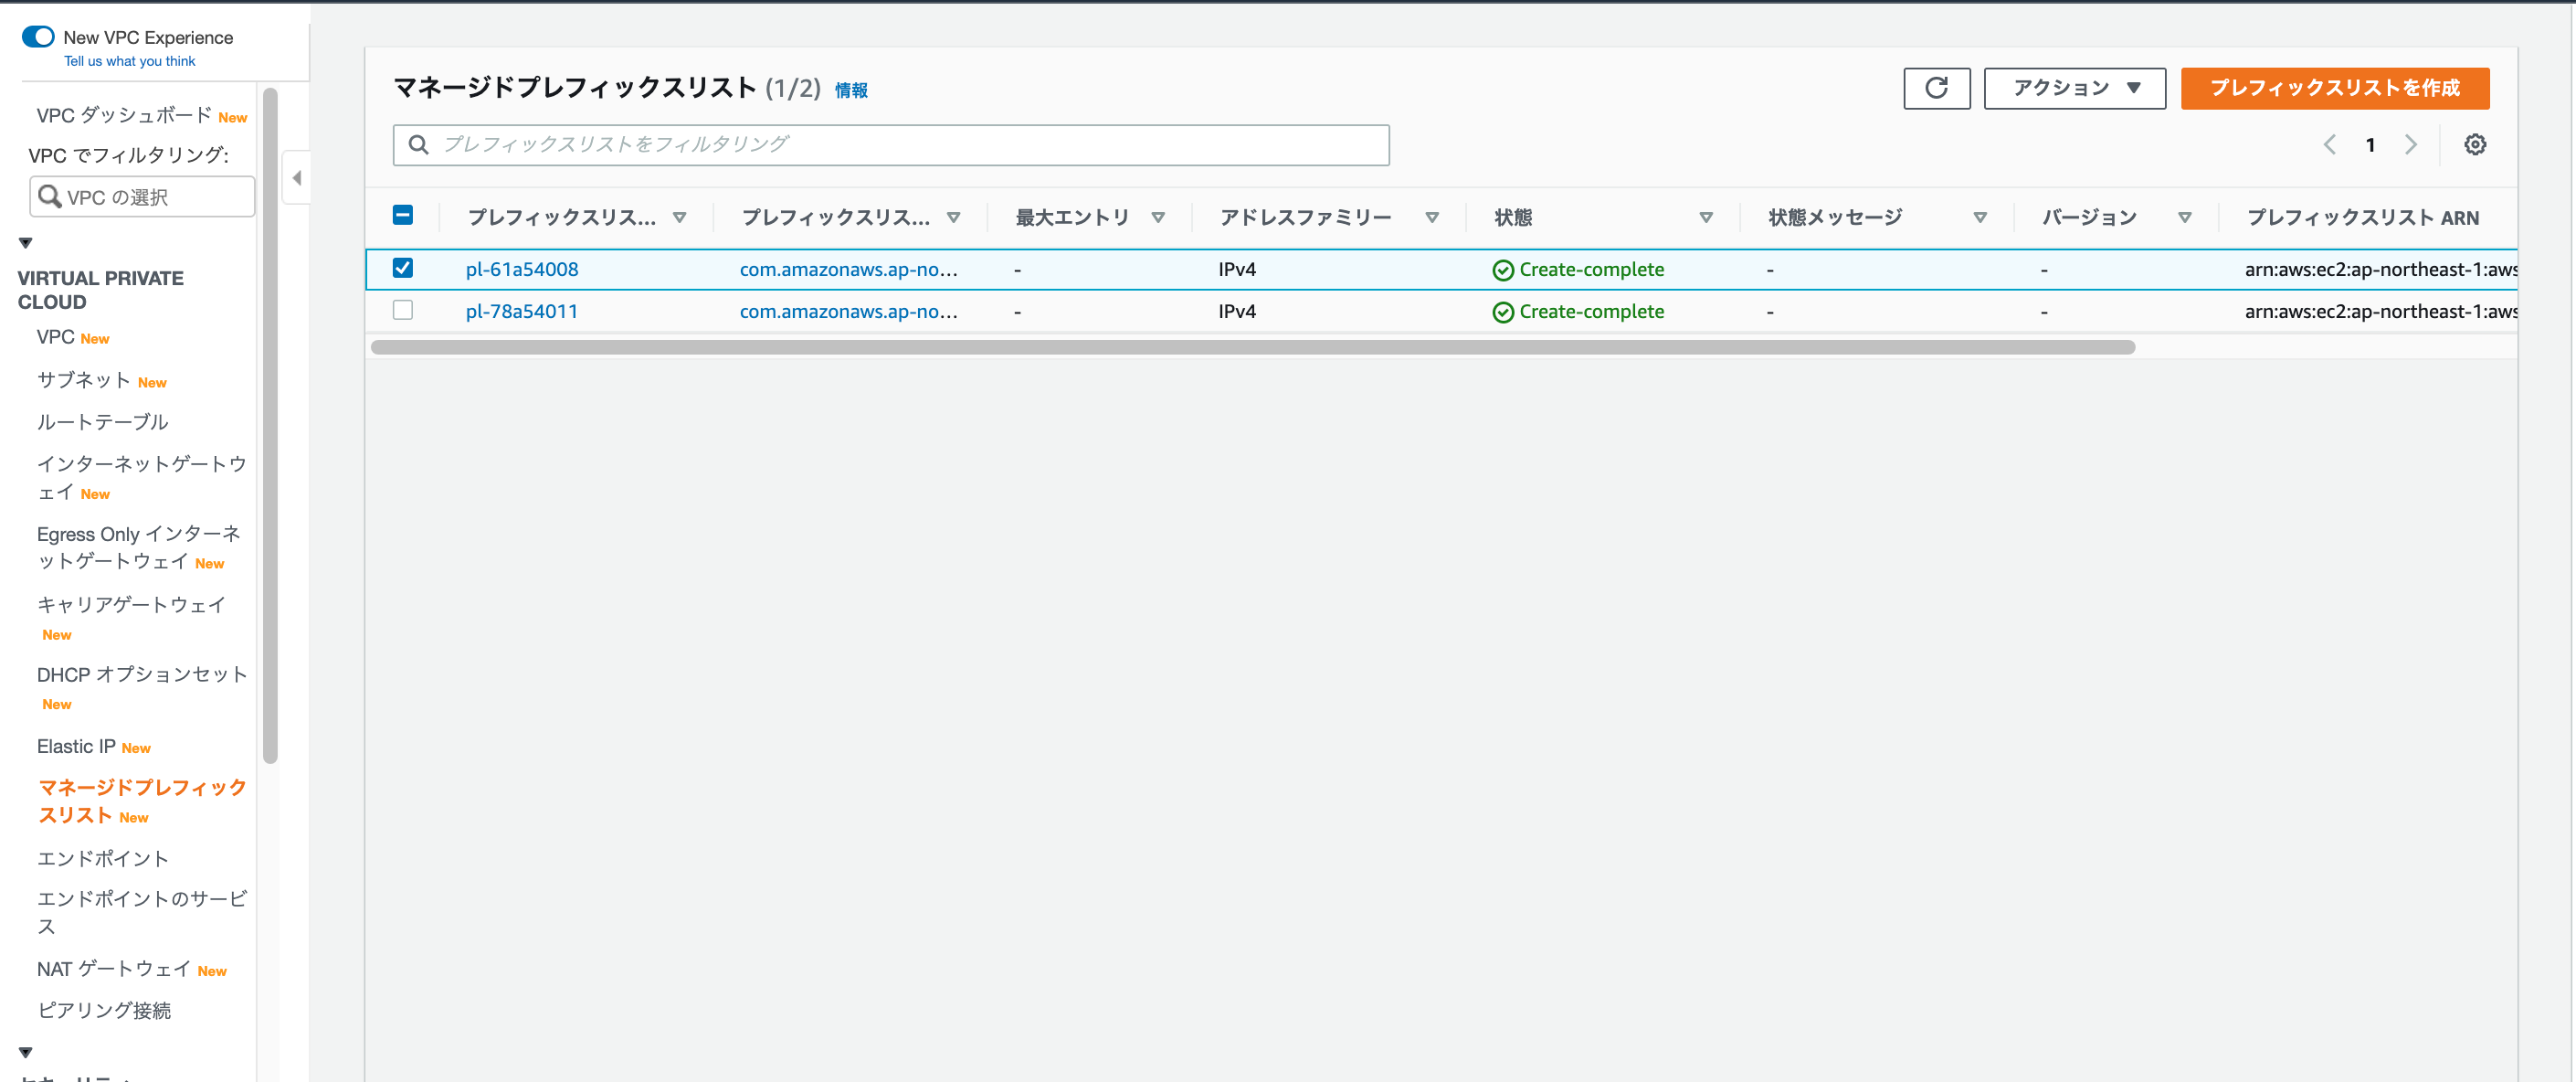Deselect the checkbox for pl-61a54008
This screenshot has height=1082, width=2576.
(x=403, y=268)
